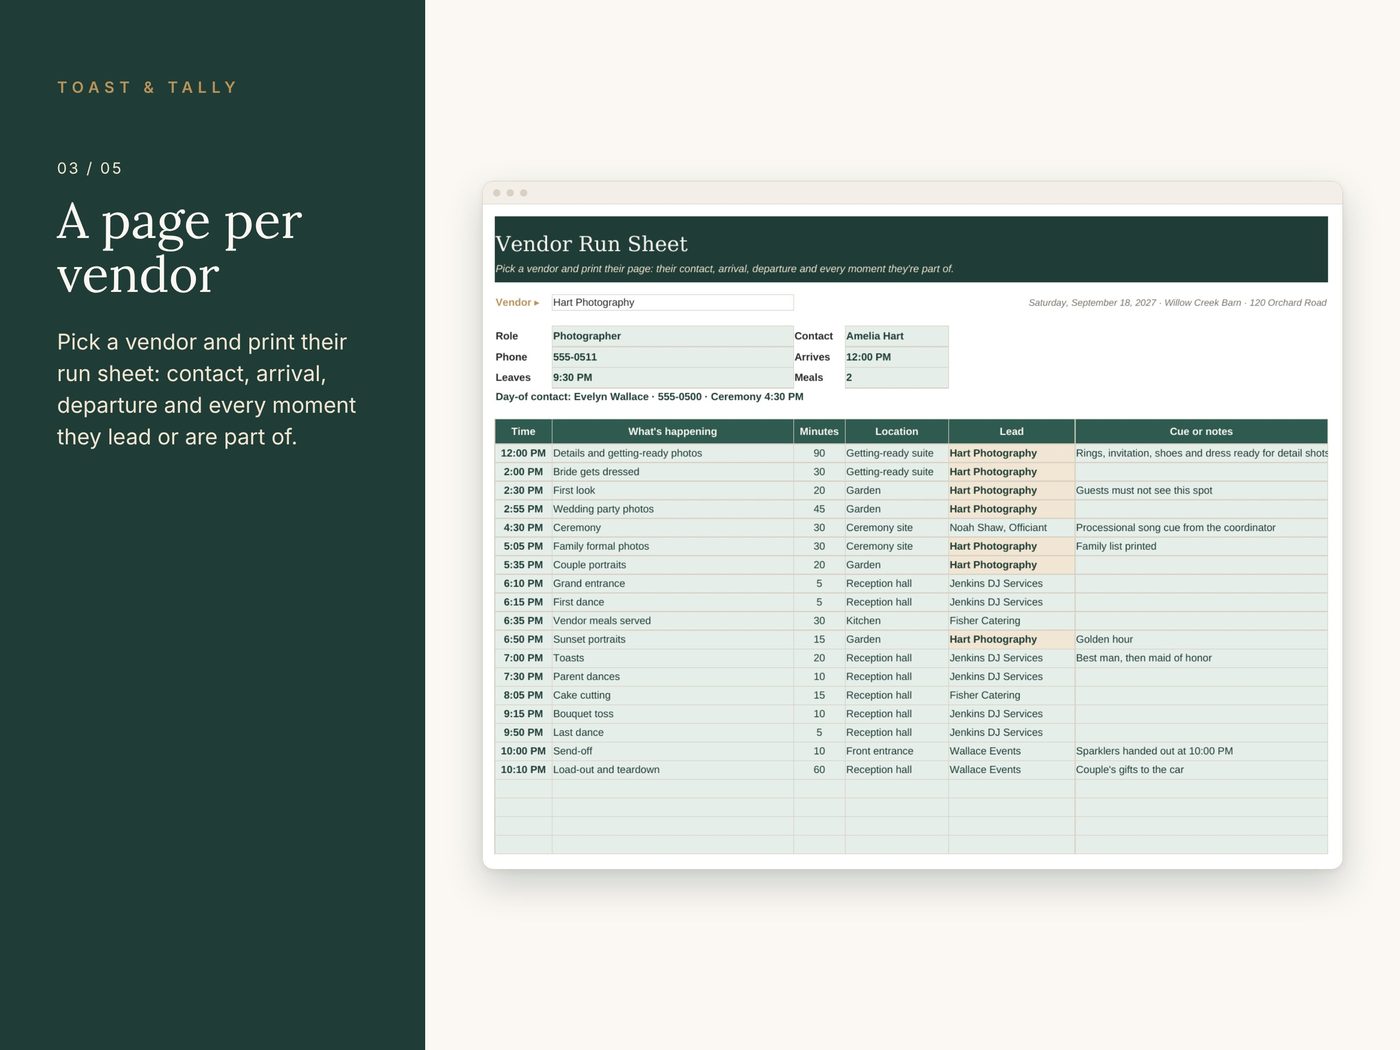1400x1050 pixels.
Task: Select the Best man, then maid of honor note
Action: (1201, 658)
